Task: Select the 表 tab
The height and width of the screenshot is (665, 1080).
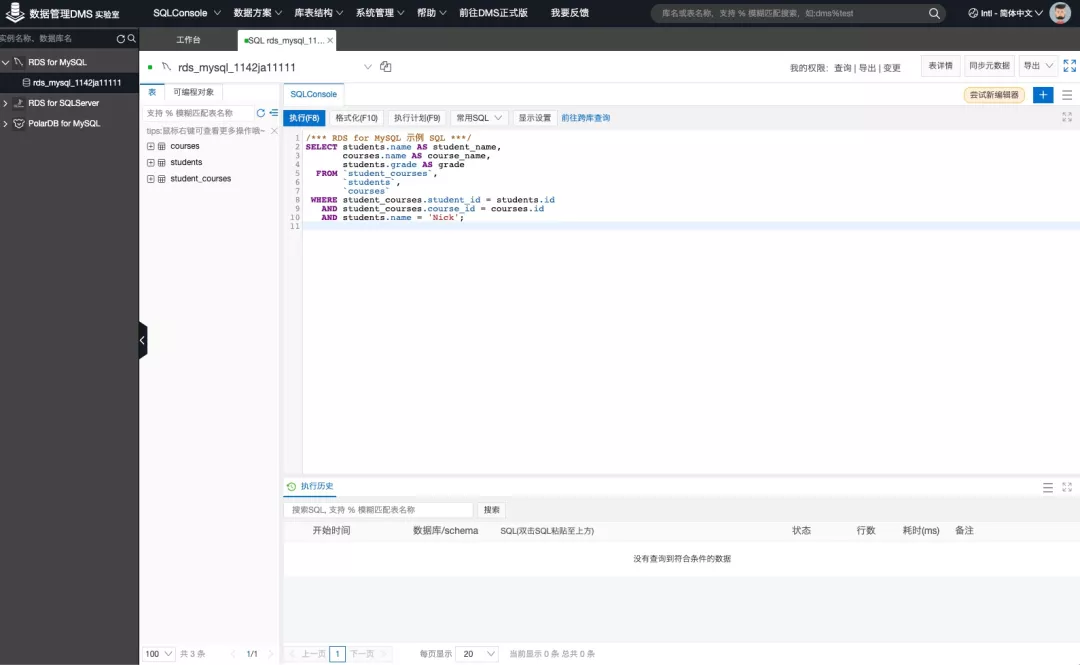Action: click(x=152, y=92)
